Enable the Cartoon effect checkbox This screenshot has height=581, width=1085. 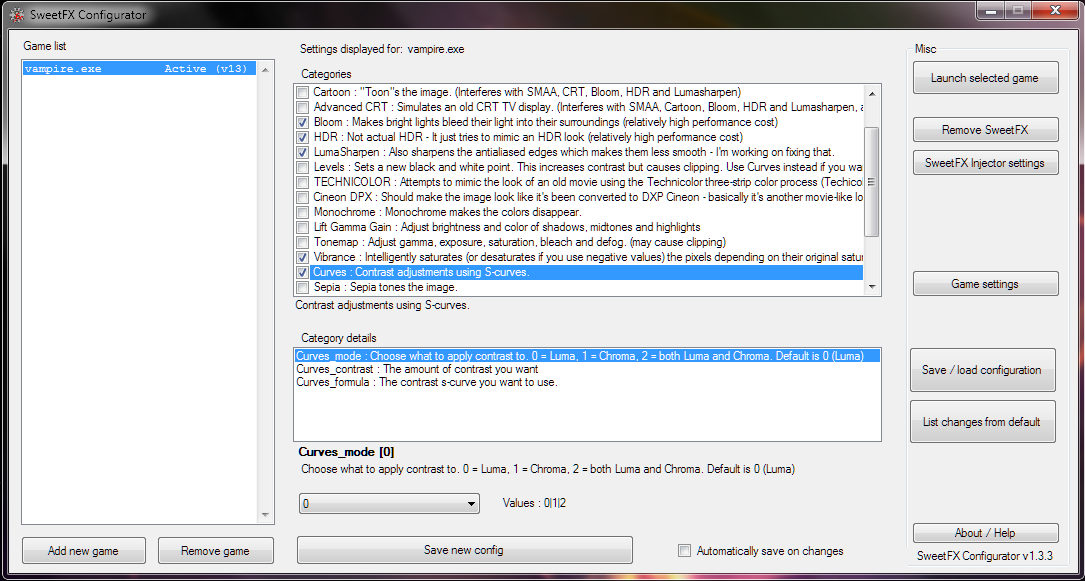tap(302, 92)
